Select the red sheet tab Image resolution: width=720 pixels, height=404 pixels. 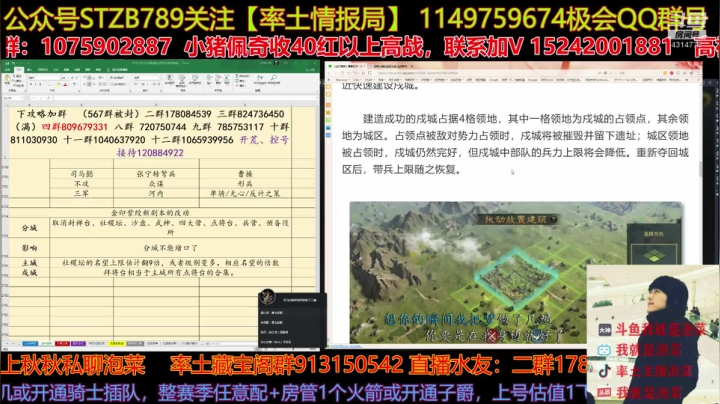(62, 343)
